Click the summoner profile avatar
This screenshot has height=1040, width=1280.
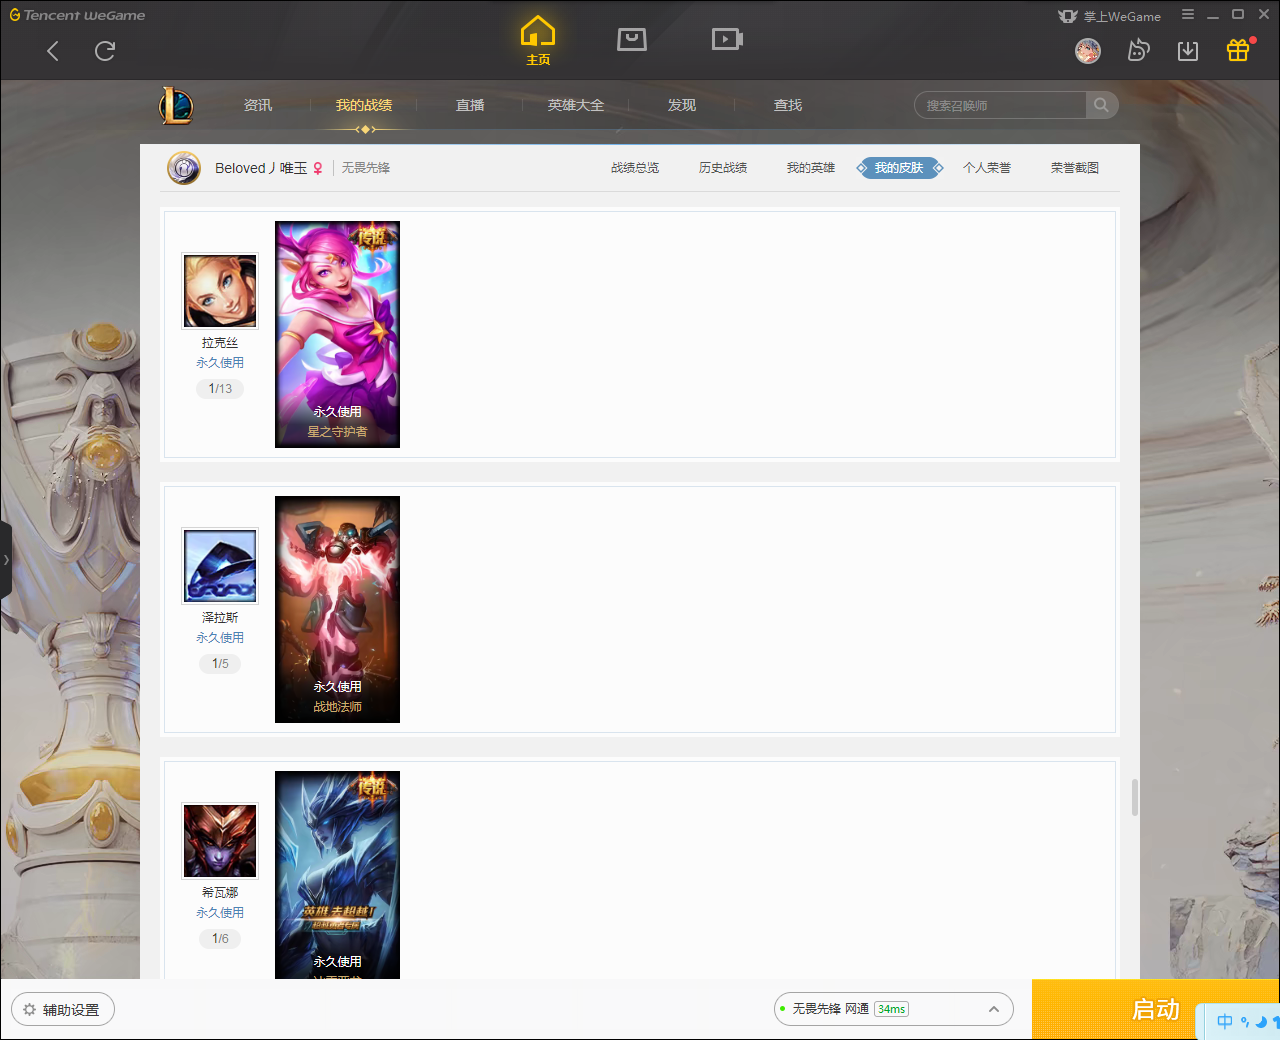click(184, 168)
